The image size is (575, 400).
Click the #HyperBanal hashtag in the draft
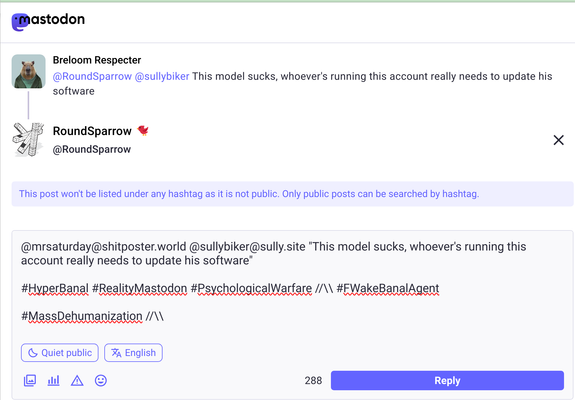pos(55,288)
